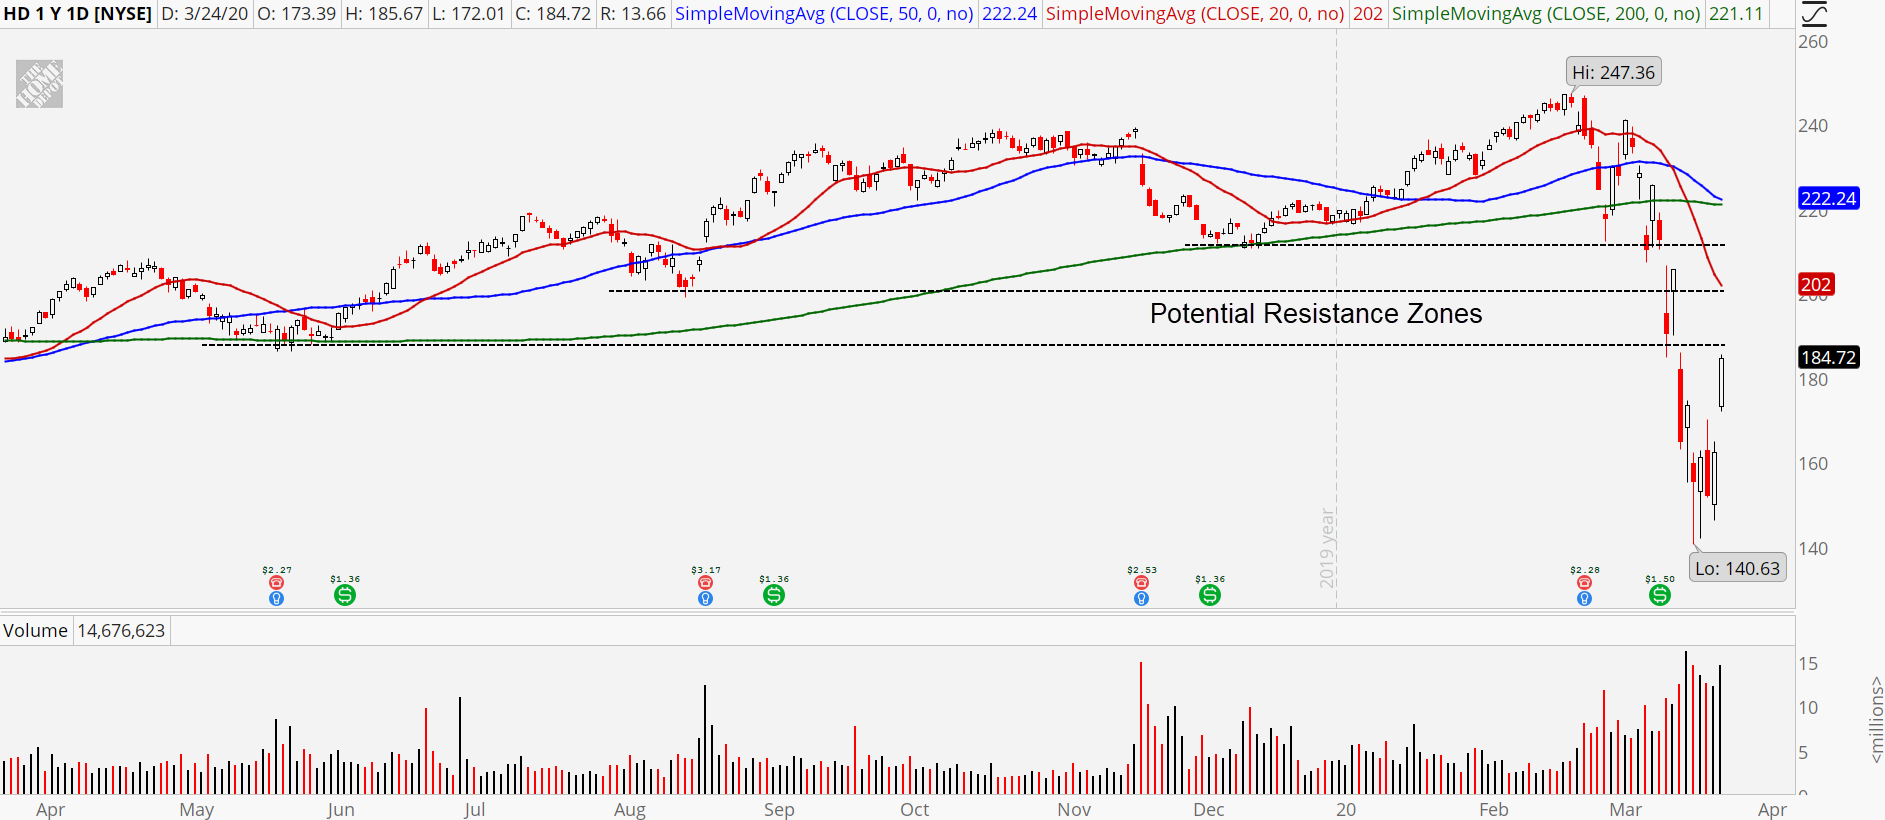Click the Nov label on the time axis
1885x820 pixels.
point(1075,810)
